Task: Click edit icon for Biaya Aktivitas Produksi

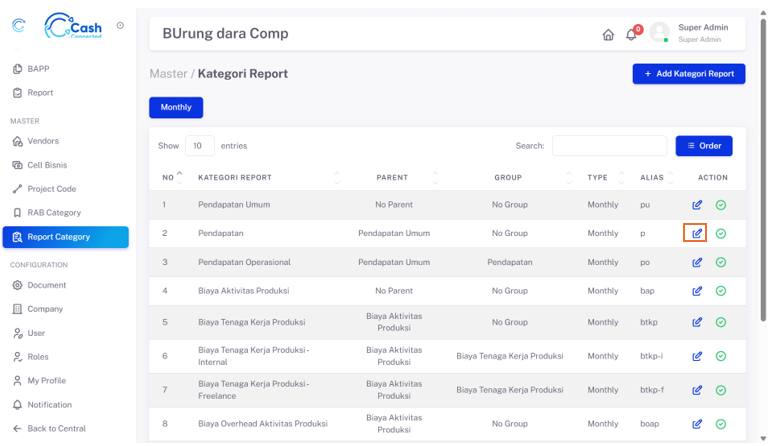Action: click(x=697, y=291)
